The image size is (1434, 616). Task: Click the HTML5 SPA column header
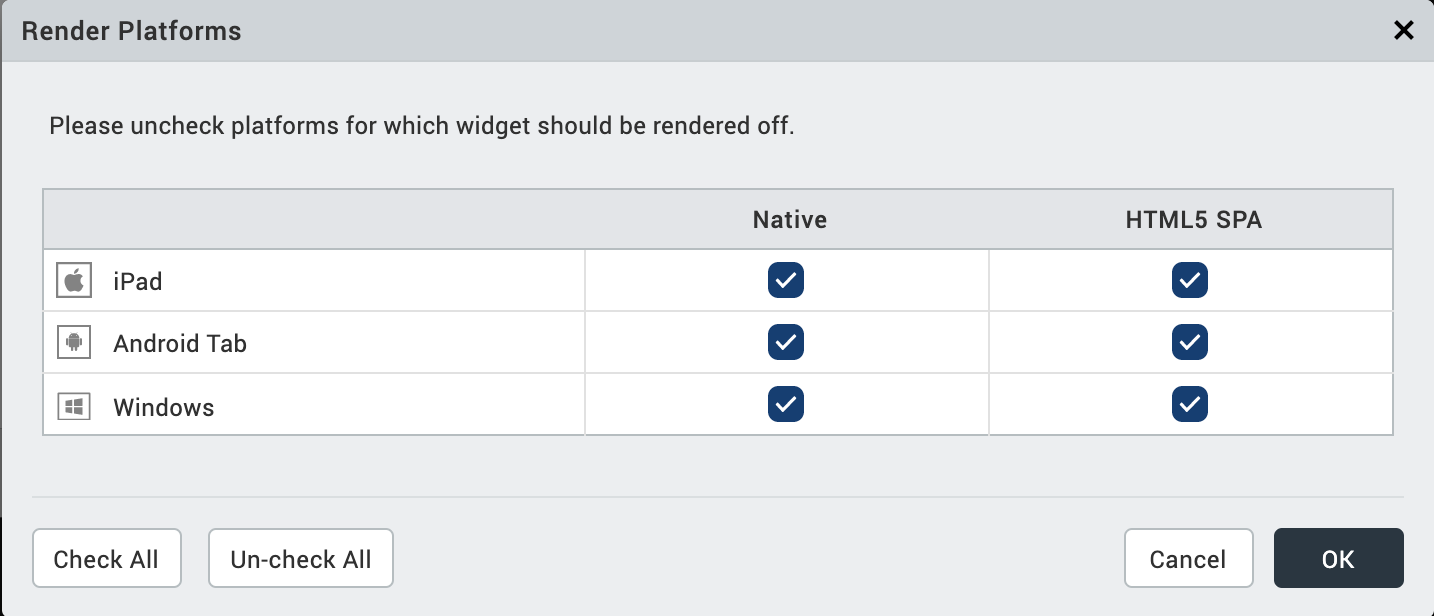[1194, 220]
